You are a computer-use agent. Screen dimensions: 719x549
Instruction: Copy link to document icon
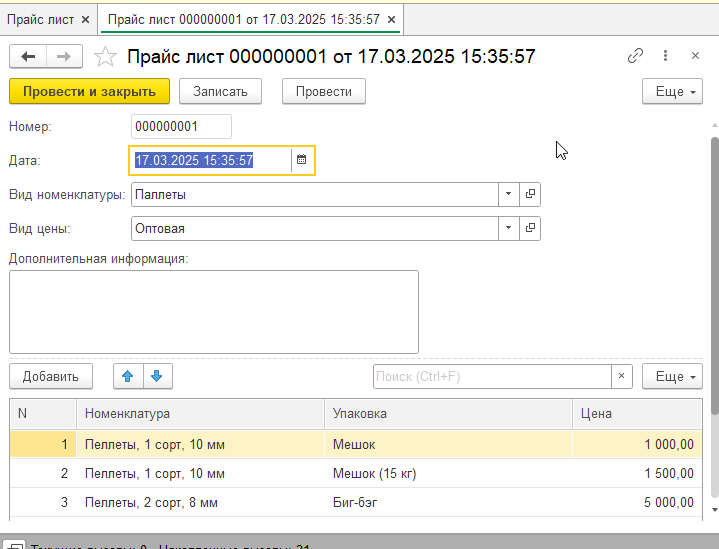(x=635, y=57)
